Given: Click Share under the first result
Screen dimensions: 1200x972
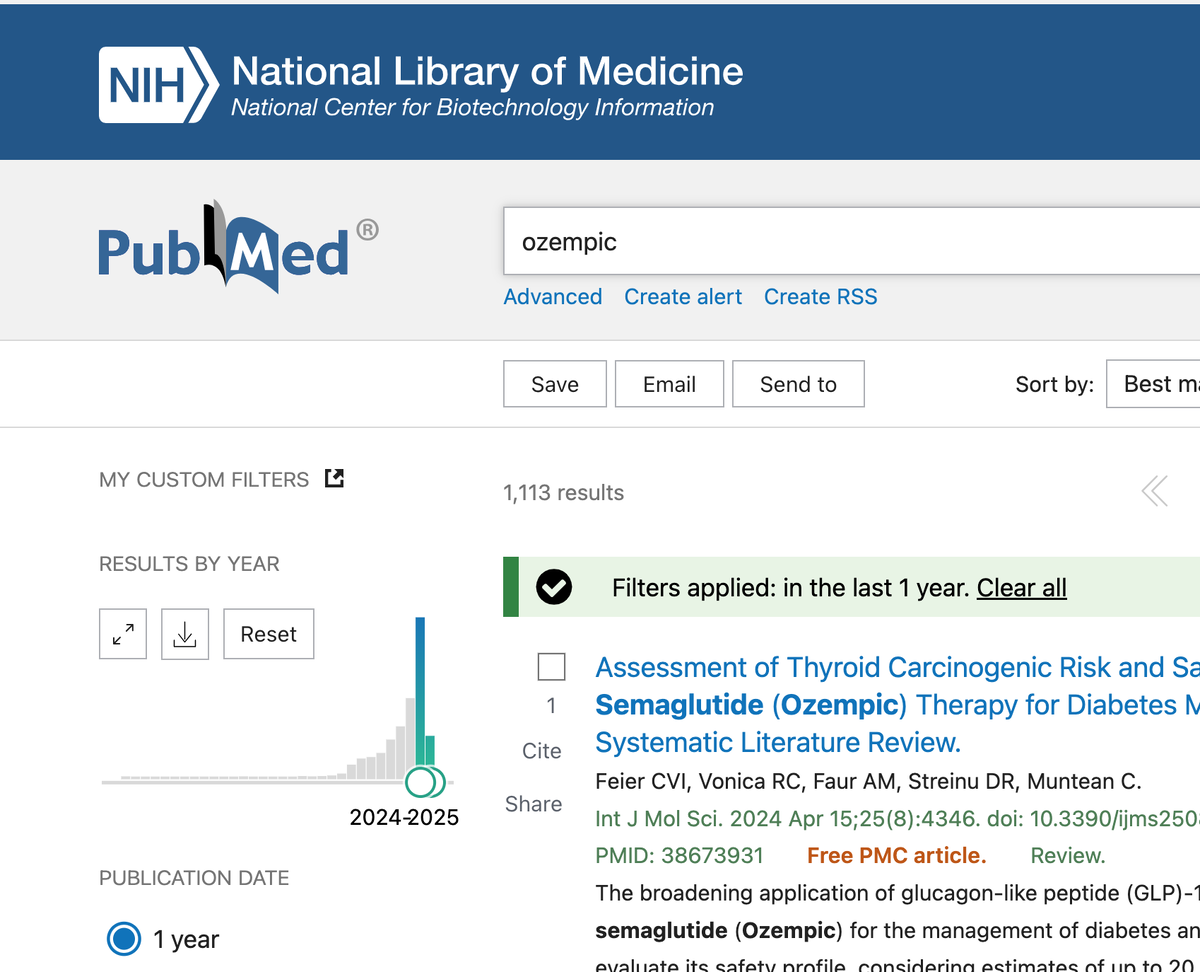Looking at the screenshot, I should click(x=533, y=804).
